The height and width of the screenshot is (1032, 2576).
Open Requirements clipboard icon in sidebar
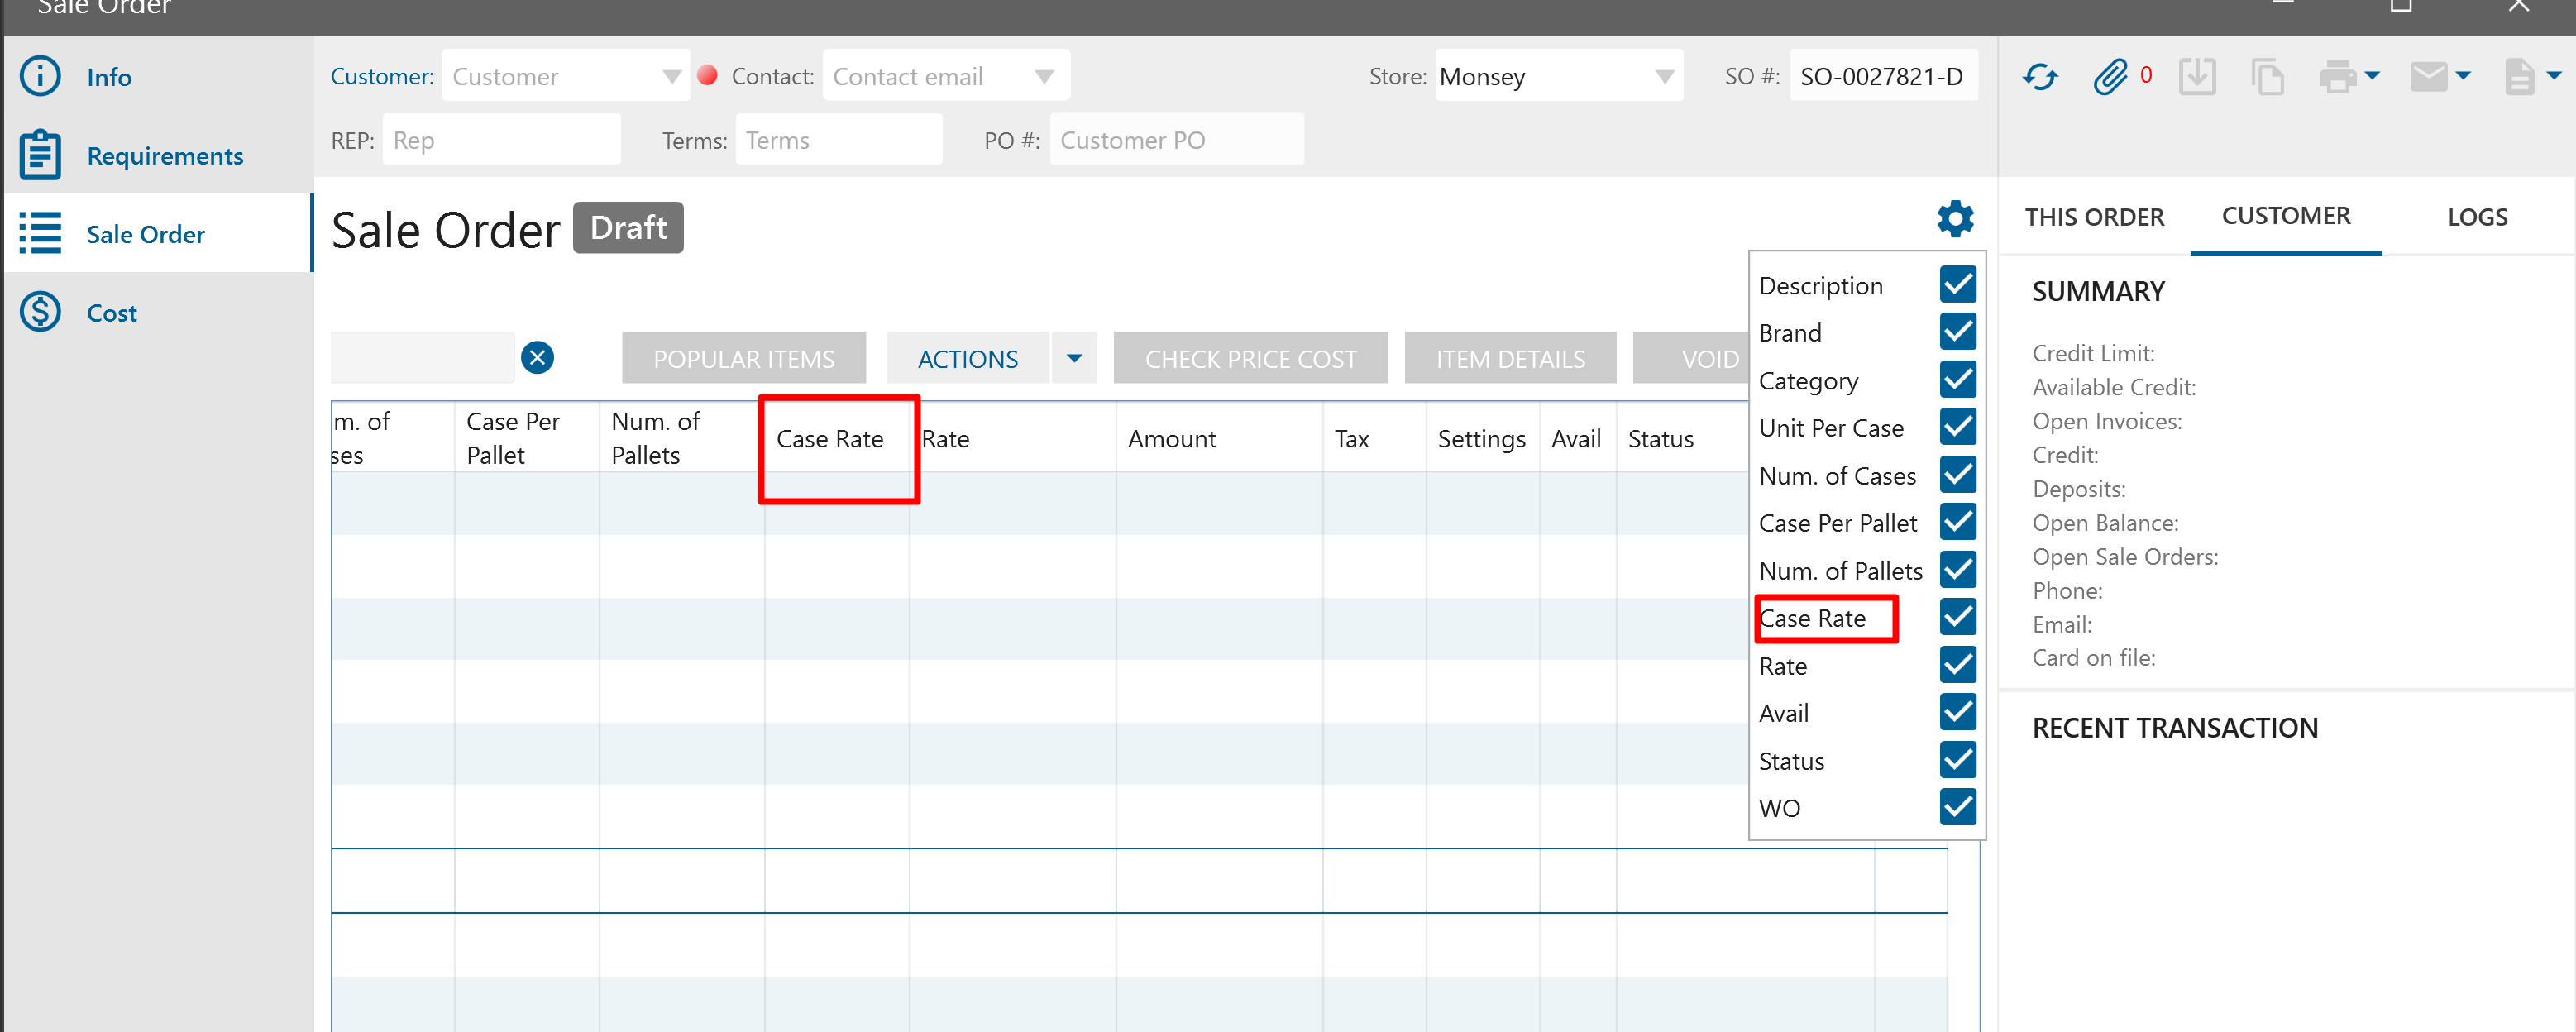click(x=41, y=155)
